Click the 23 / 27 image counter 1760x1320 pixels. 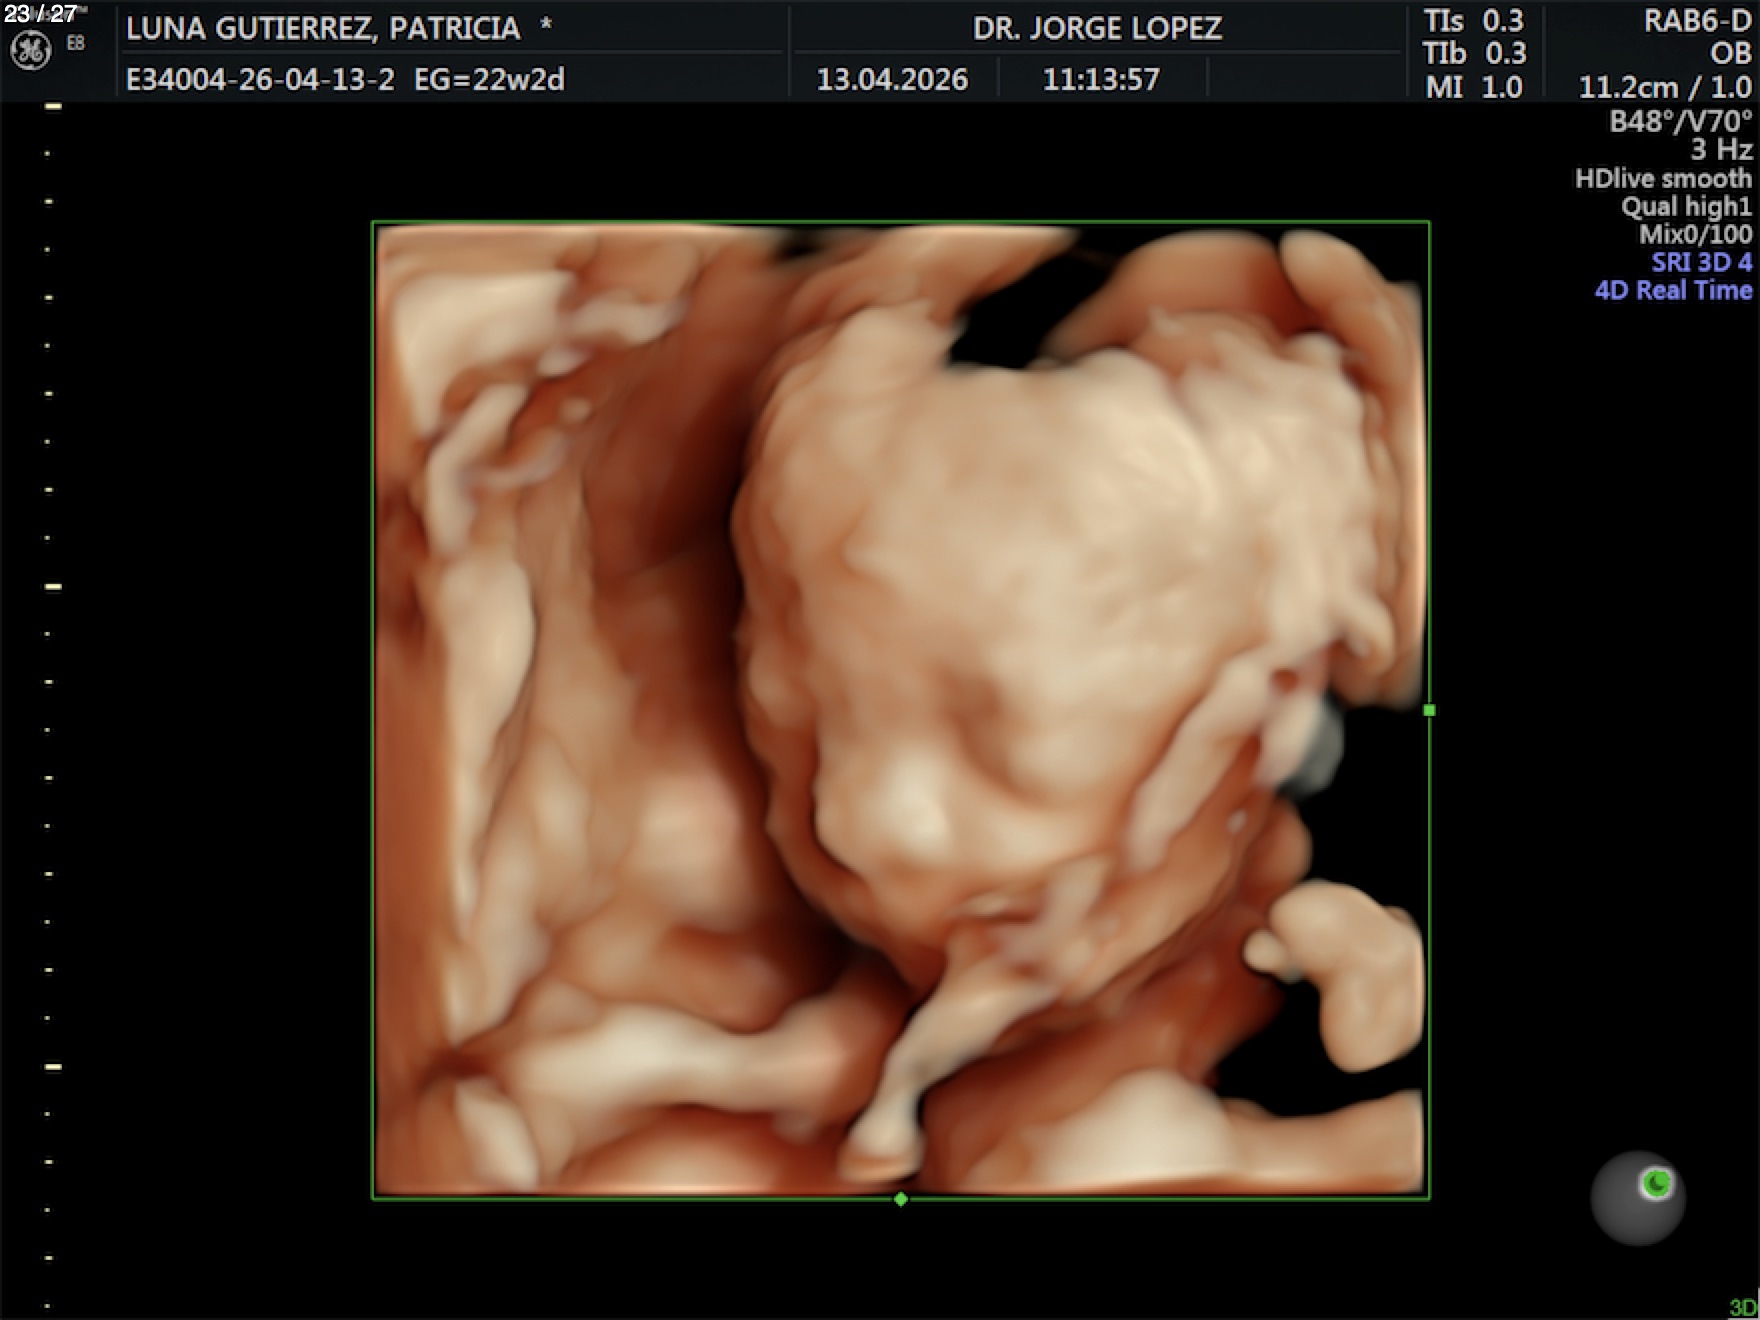[40, 13]
